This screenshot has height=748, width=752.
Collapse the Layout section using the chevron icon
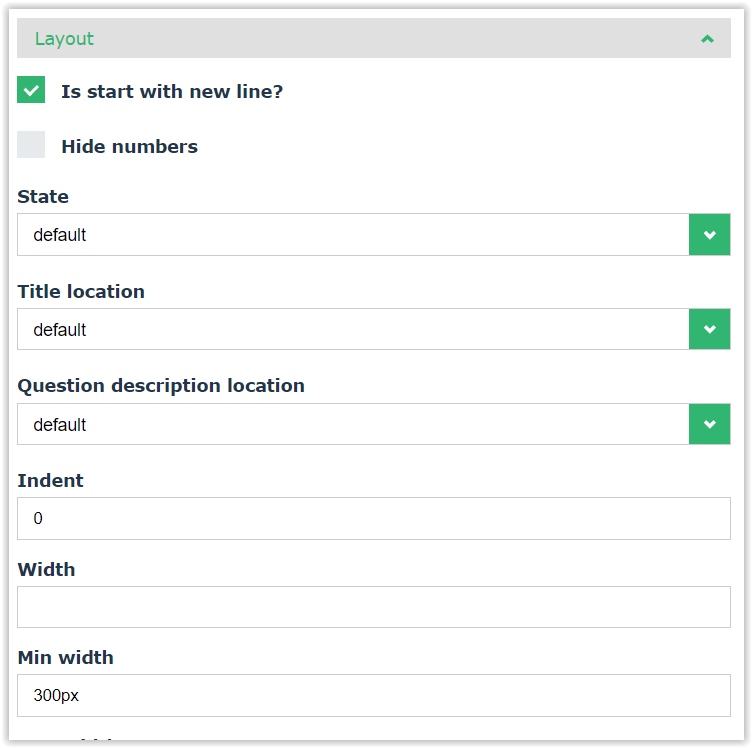707,39
